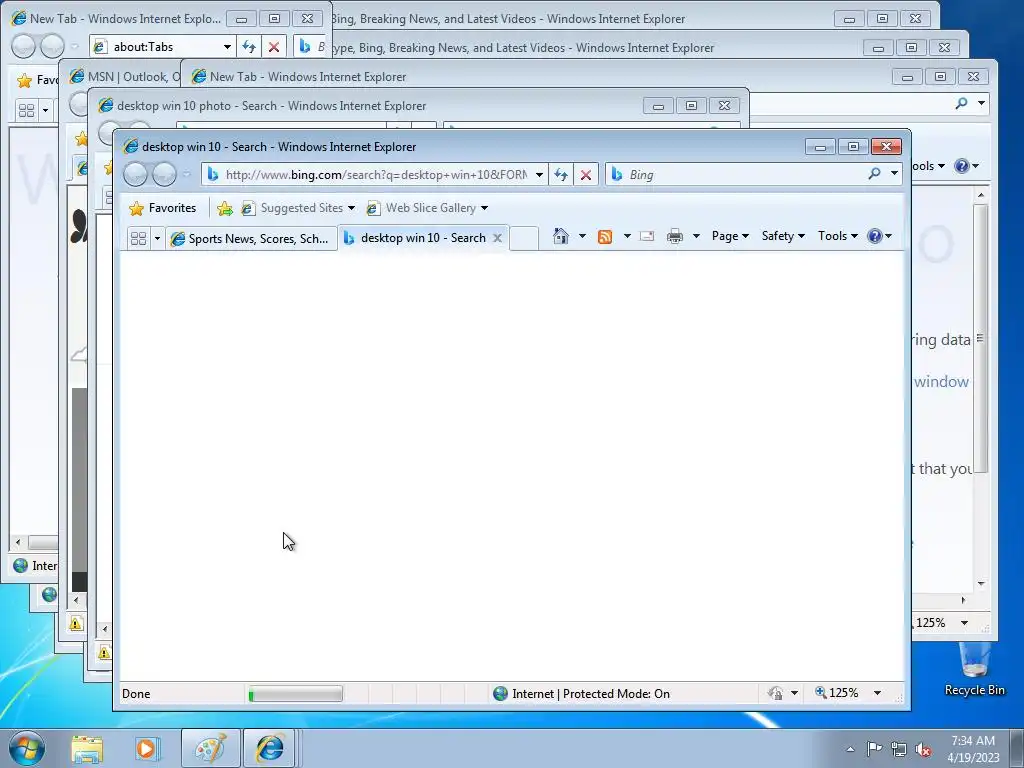Click the privacy/phishing icon in front status bar
Screen dimensions: 1024x768
(775, 693)
